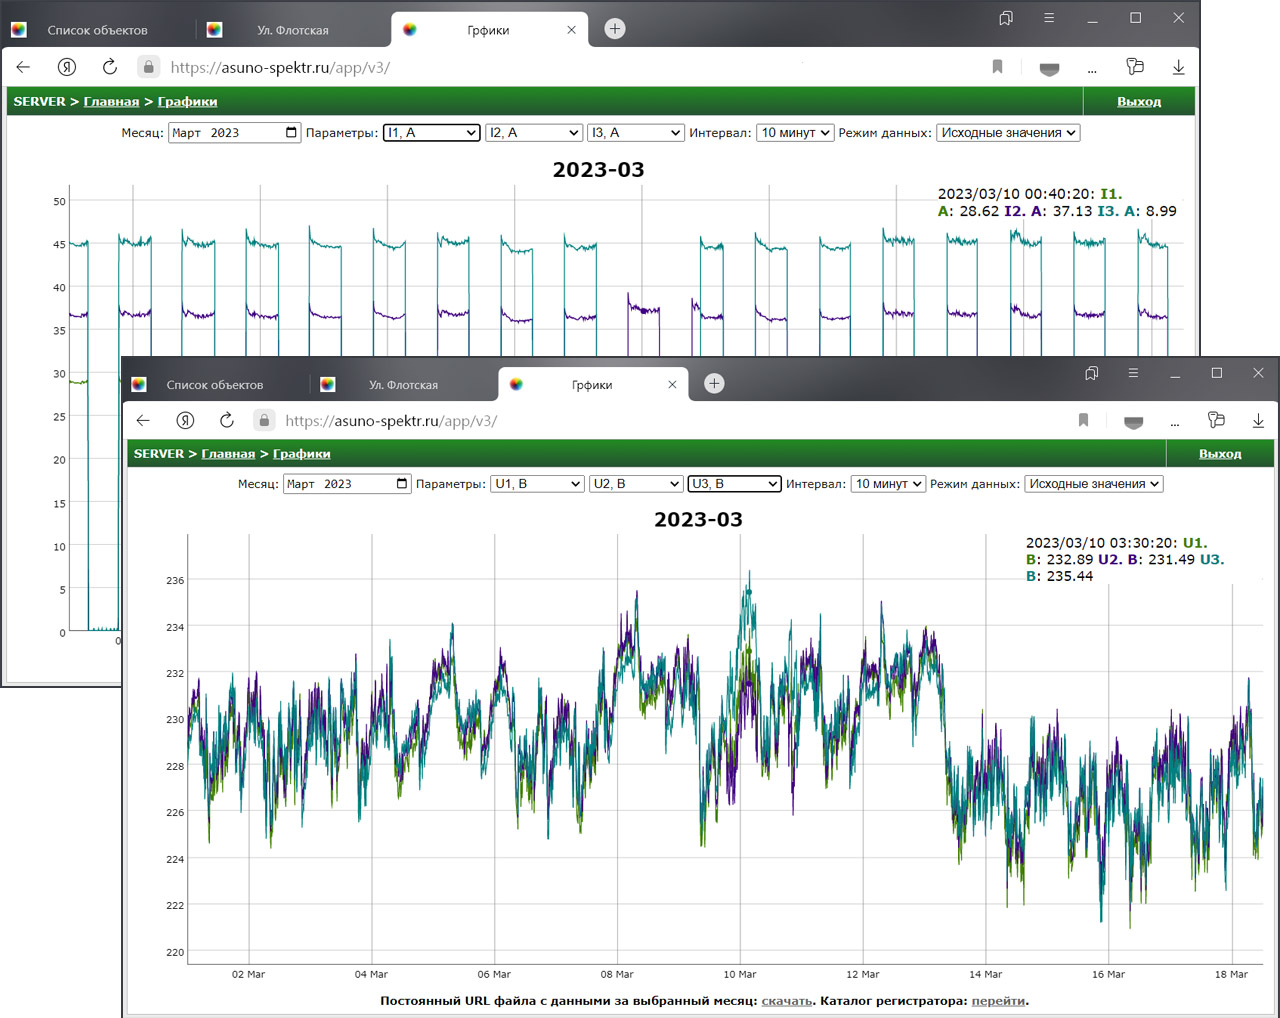Show site security lock info, back window
The image size is (1280, 1018).
click(148, 67)
